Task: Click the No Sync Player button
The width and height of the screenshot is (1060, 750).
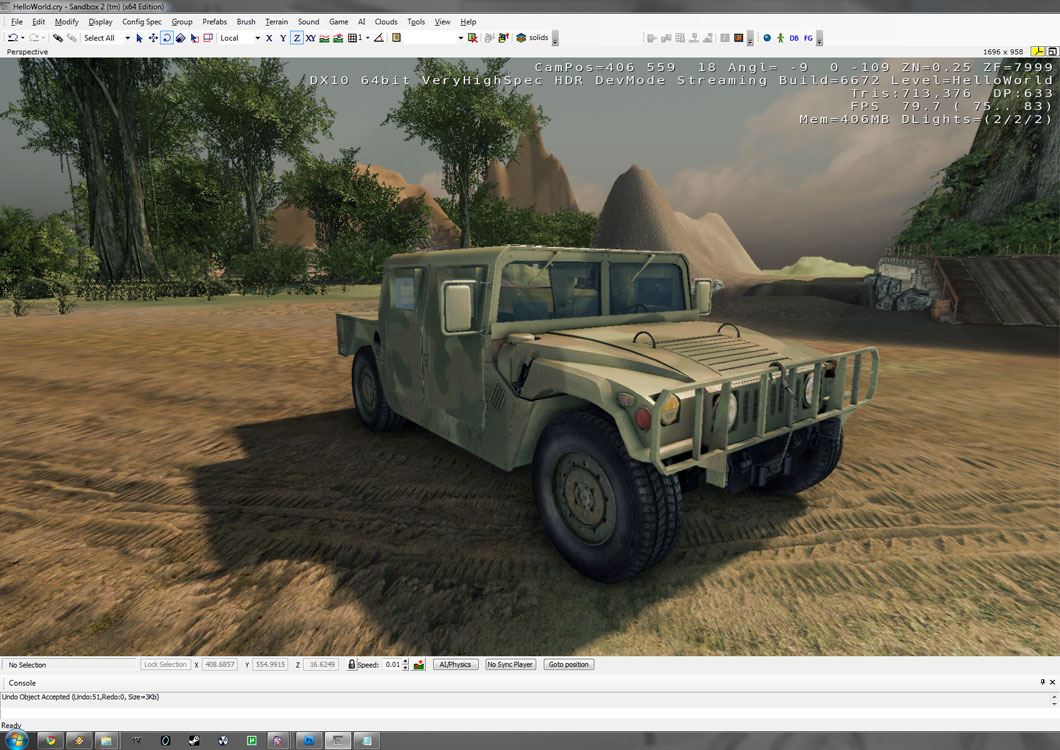Action: [510, 664]
